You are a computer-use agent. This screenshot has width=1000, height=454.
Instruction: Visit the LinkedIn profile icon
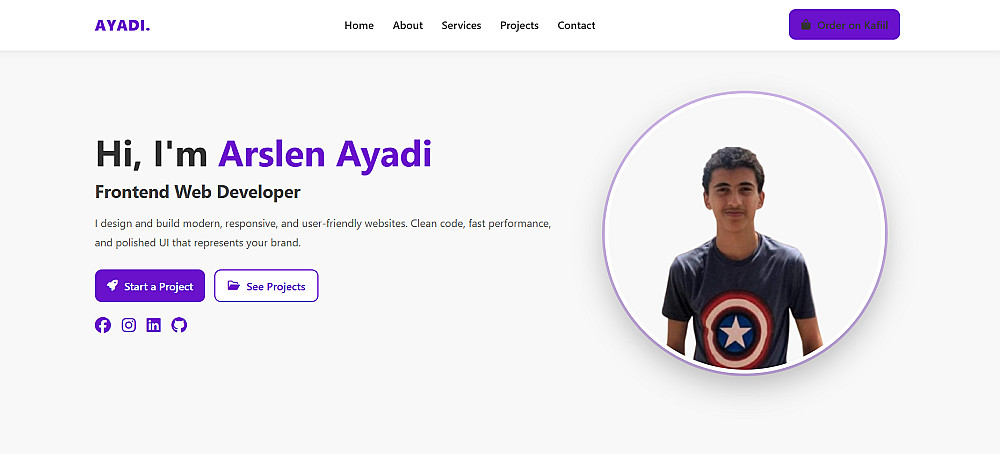pyautogui.click(x=154, y=325)
